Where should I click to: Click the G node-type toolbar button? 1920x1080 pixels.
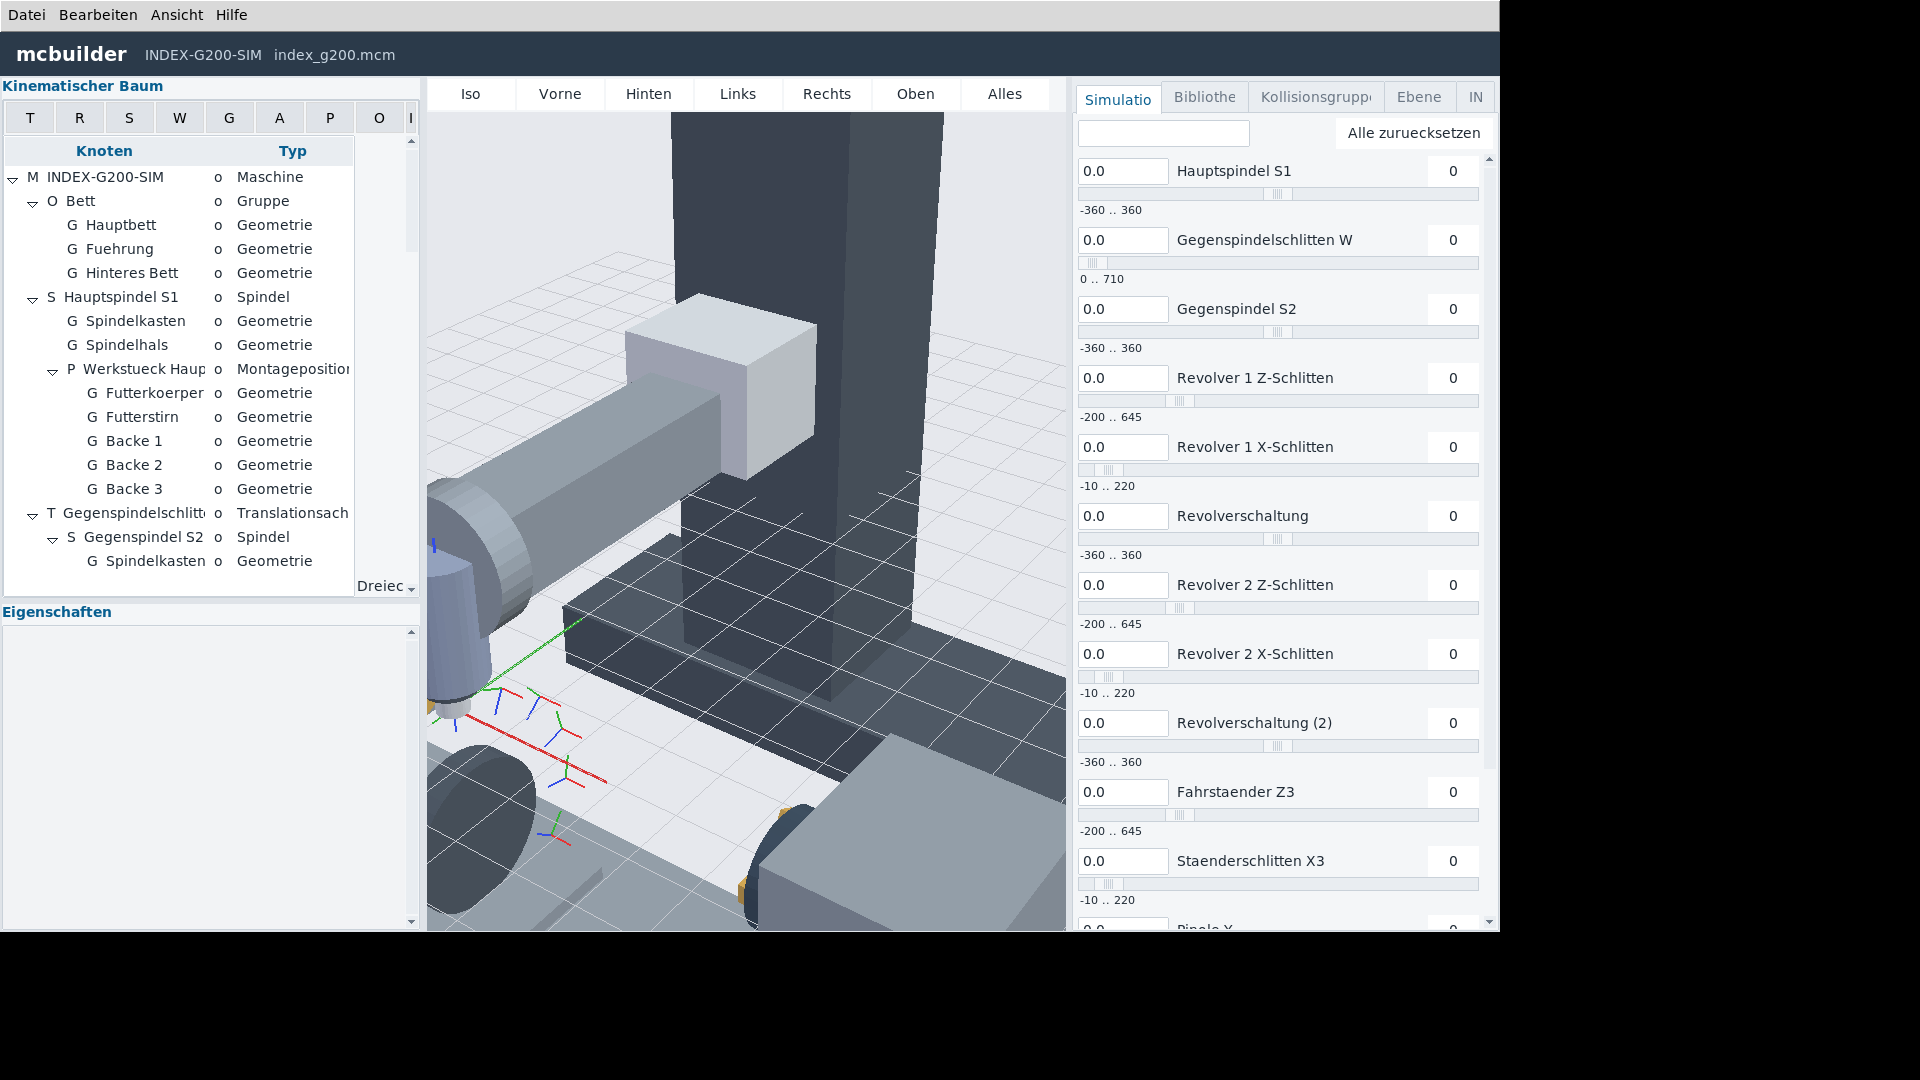[229, 118]
